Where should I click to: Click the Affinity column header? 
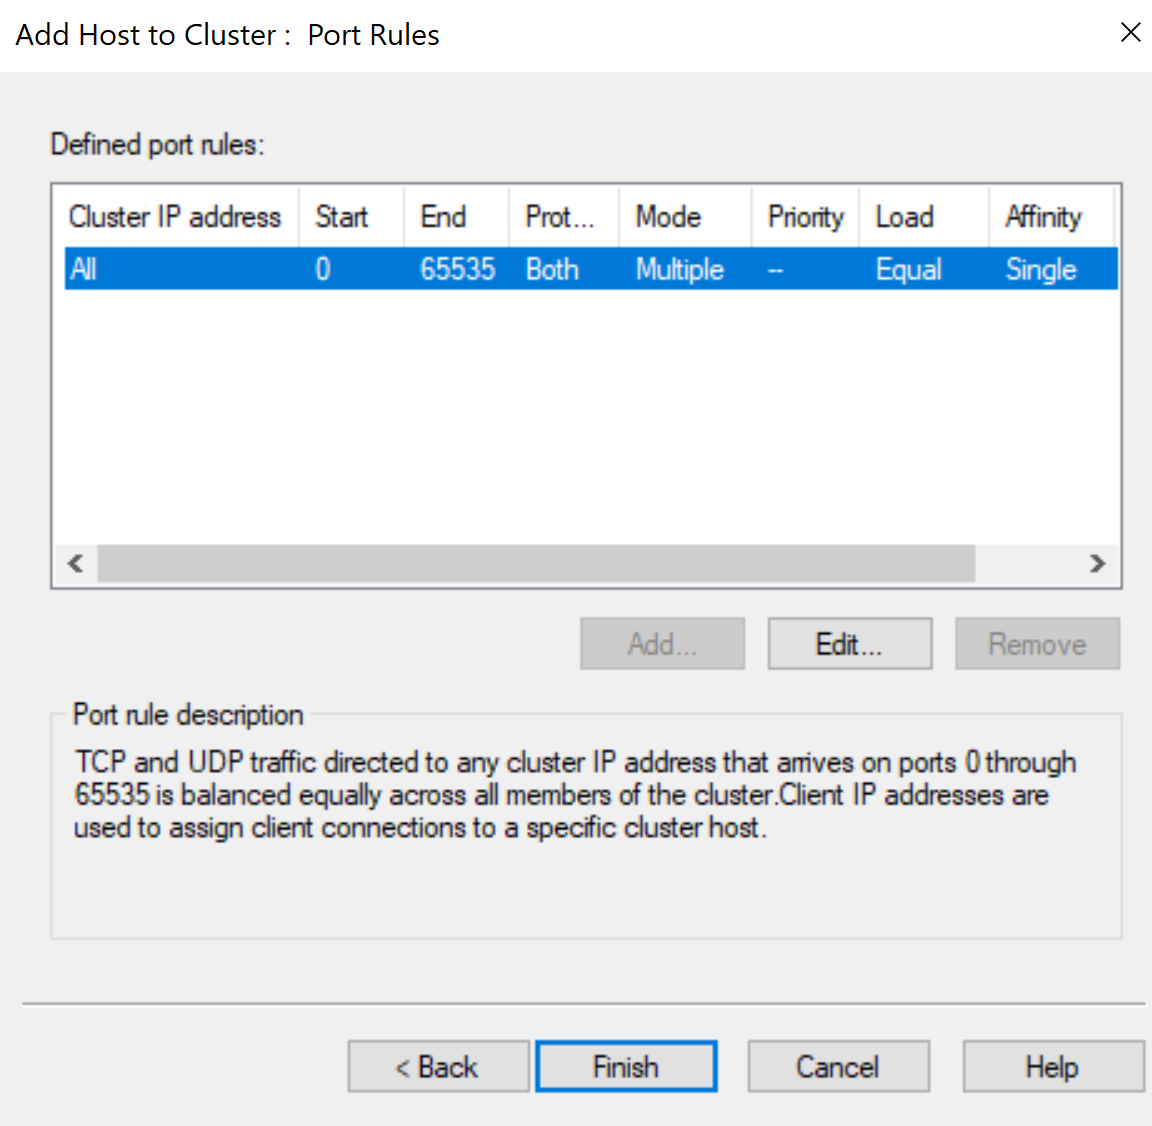(x=1052, y=217)
